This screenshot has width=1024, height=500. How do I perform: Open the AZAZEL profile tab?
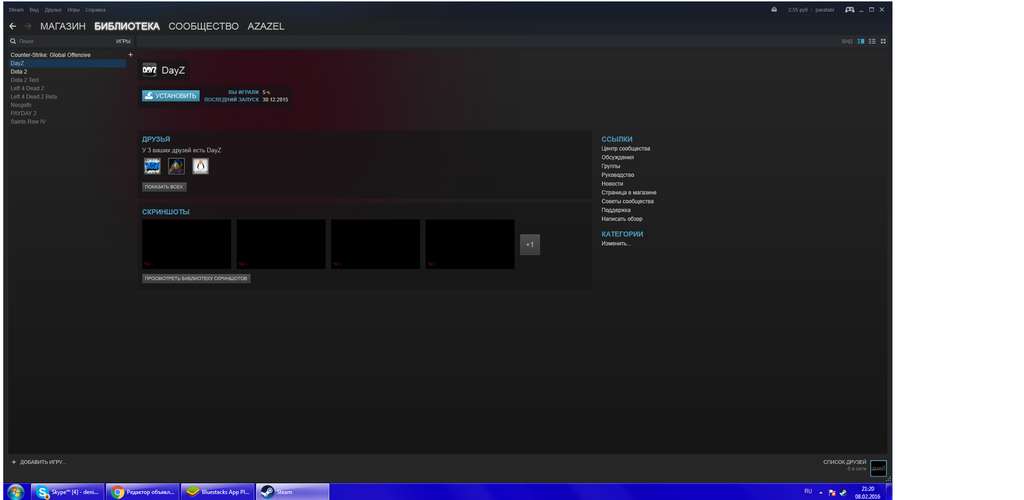tap(266, 26)
